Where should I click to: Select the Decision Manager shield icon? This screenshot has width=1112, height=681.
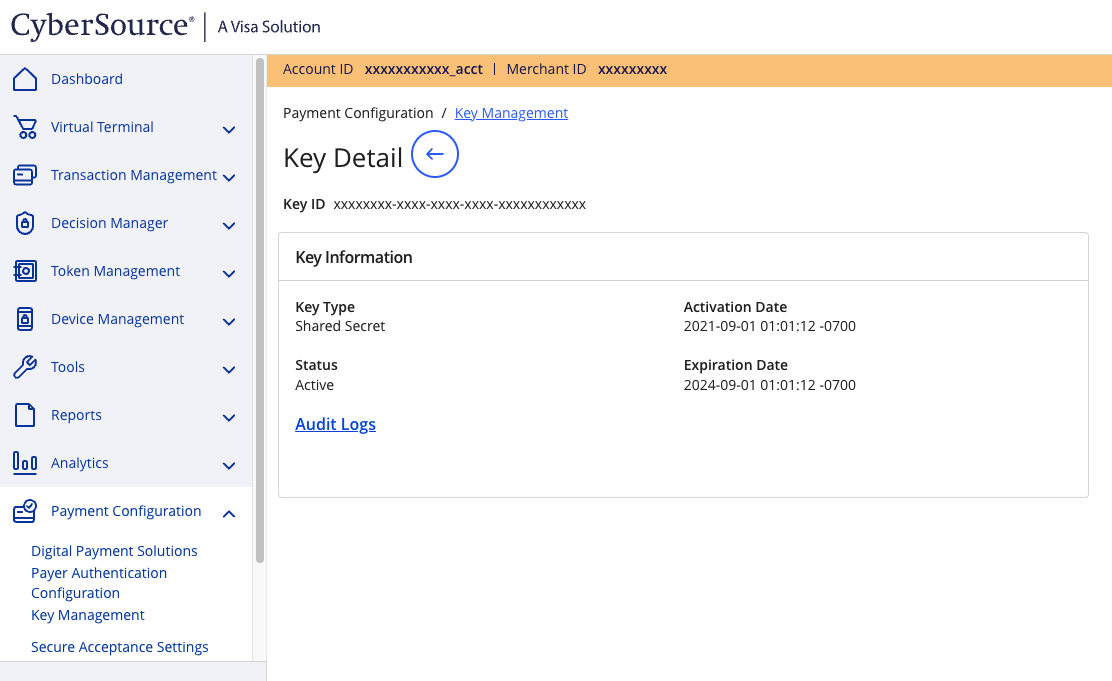point(24,222)
